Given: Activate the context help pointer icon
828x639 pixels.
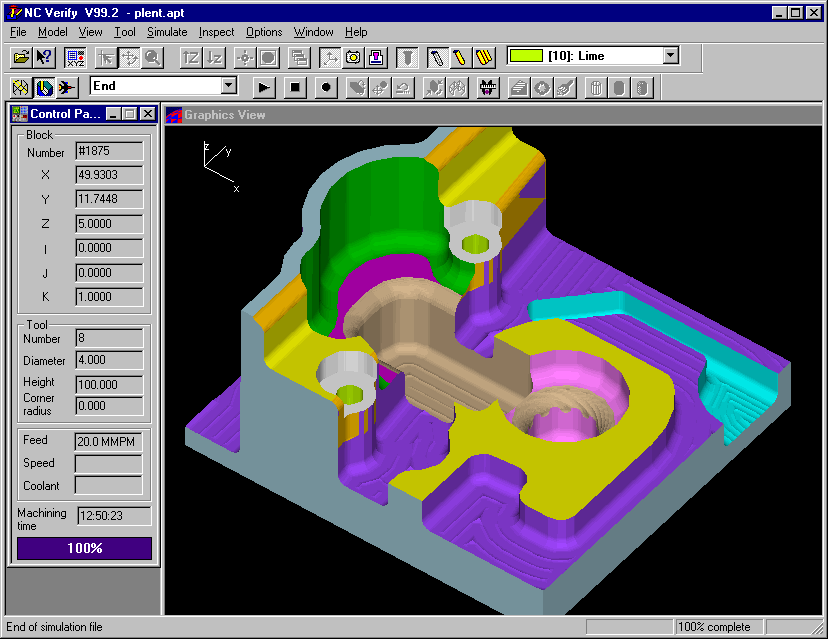Looking at the screenshot, I should (44, 57).
